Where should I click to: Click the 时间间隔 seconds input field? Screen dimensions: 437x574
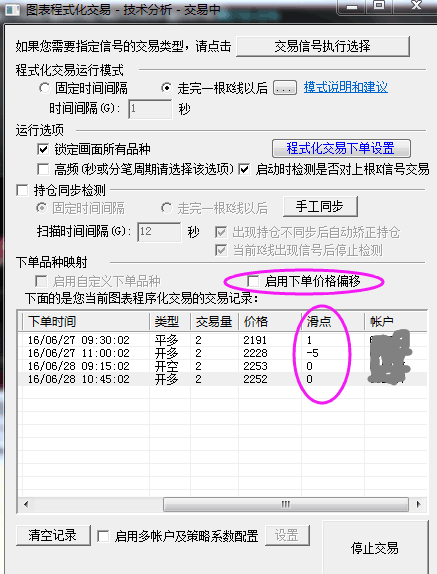coord(150,109)
